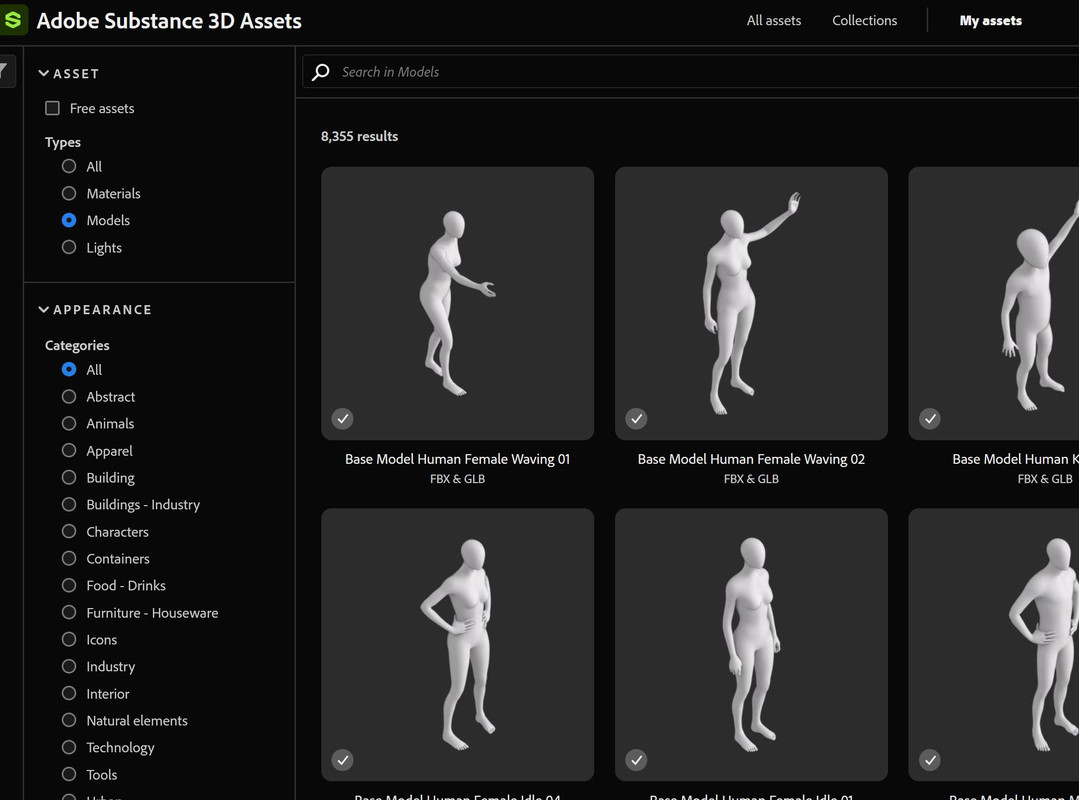Image resolution: width=1079 pixels, height=800 pixels.
Task: Choose the Tools category
Action: point(69,774)
